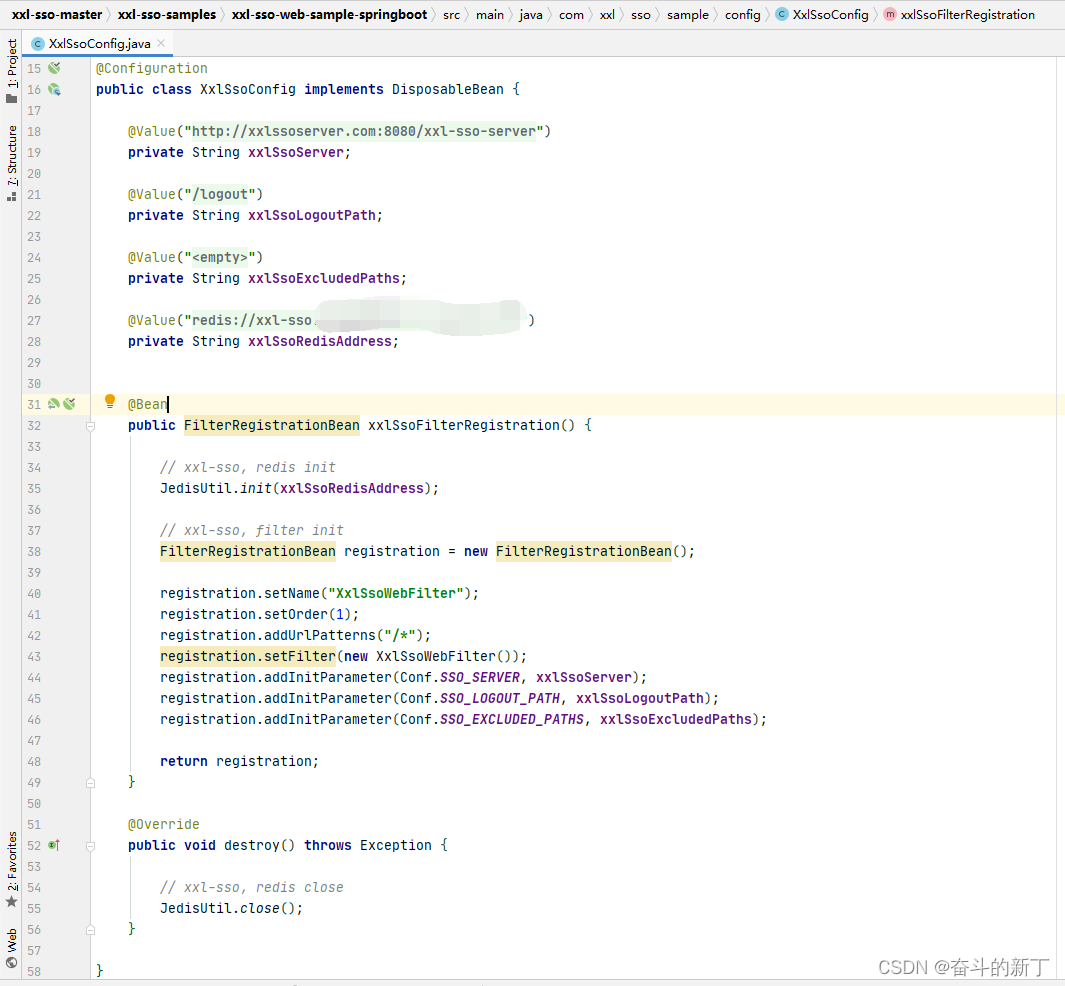Screen dimensions: 1065x986
Task: Click java in the navigation bar
Action: (x=531, y=14)
